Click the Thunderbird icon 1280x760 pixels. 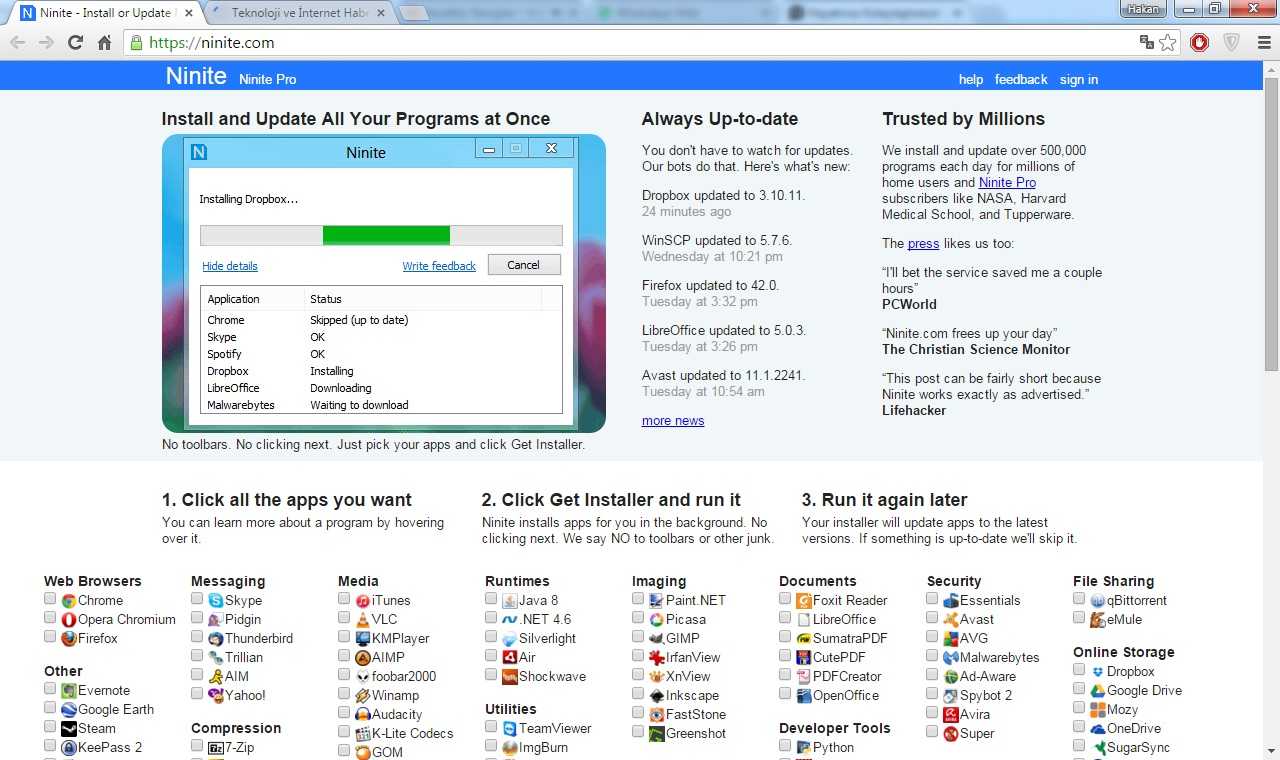pyautogui.click(x=216, y=639)
